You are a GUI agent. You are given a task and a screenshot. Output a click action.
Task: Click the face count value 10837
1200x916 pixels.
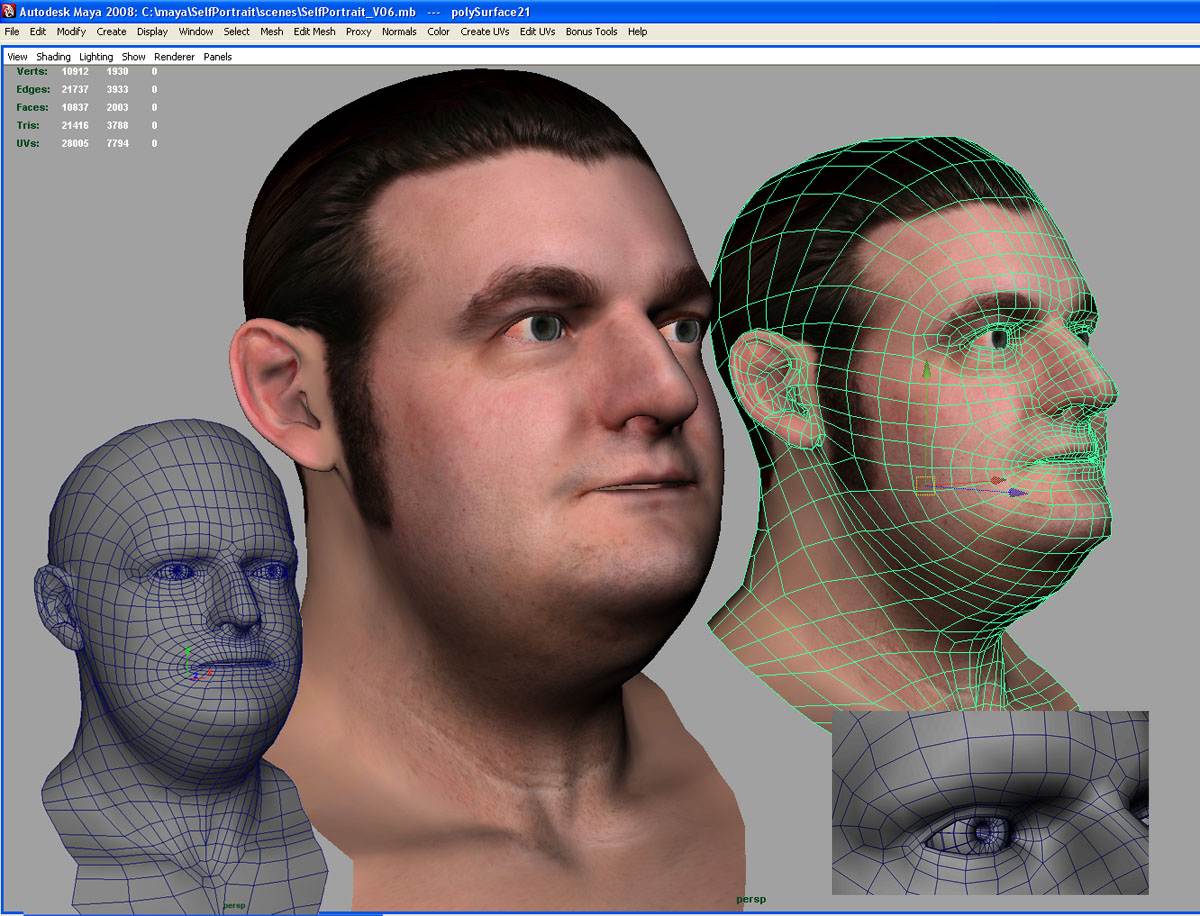(76, 108)
